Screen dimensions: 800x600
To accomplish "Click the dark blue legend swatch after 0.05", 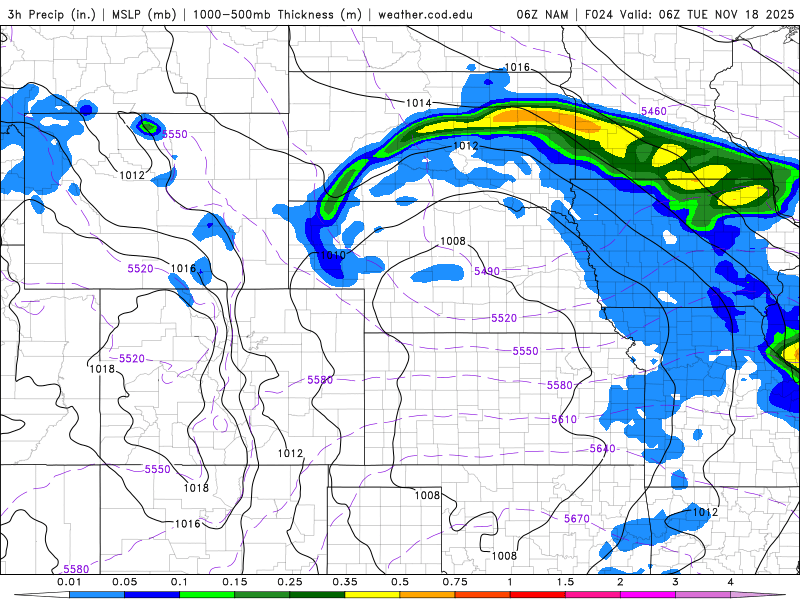I will click(152, 595).
